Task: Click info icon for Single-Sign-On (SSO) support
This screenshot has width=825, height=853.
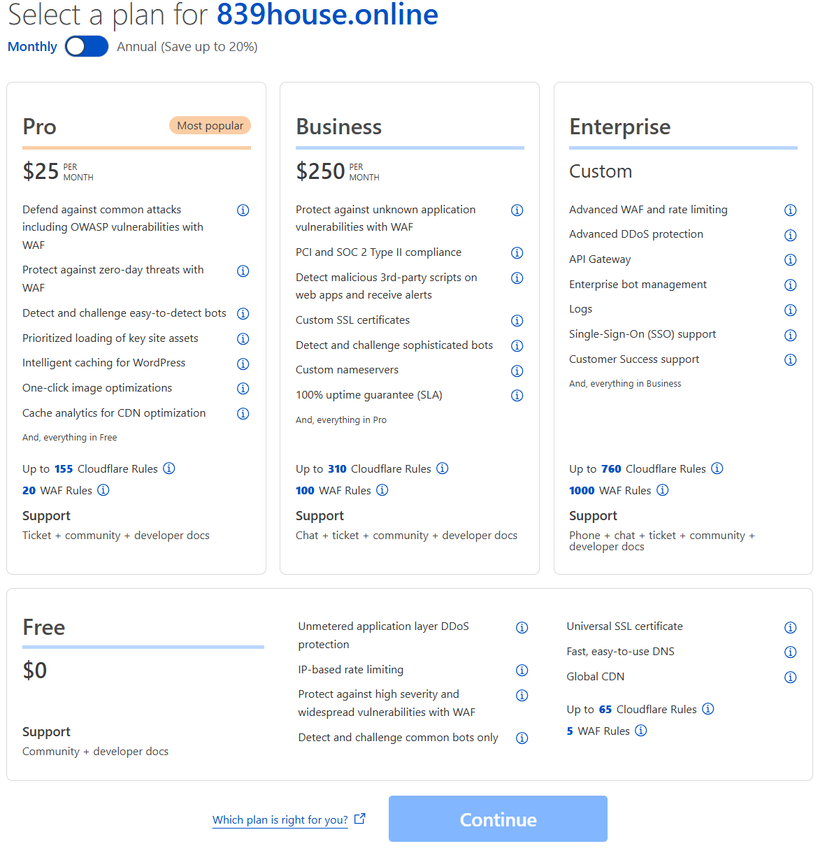Action: [790, 335]
